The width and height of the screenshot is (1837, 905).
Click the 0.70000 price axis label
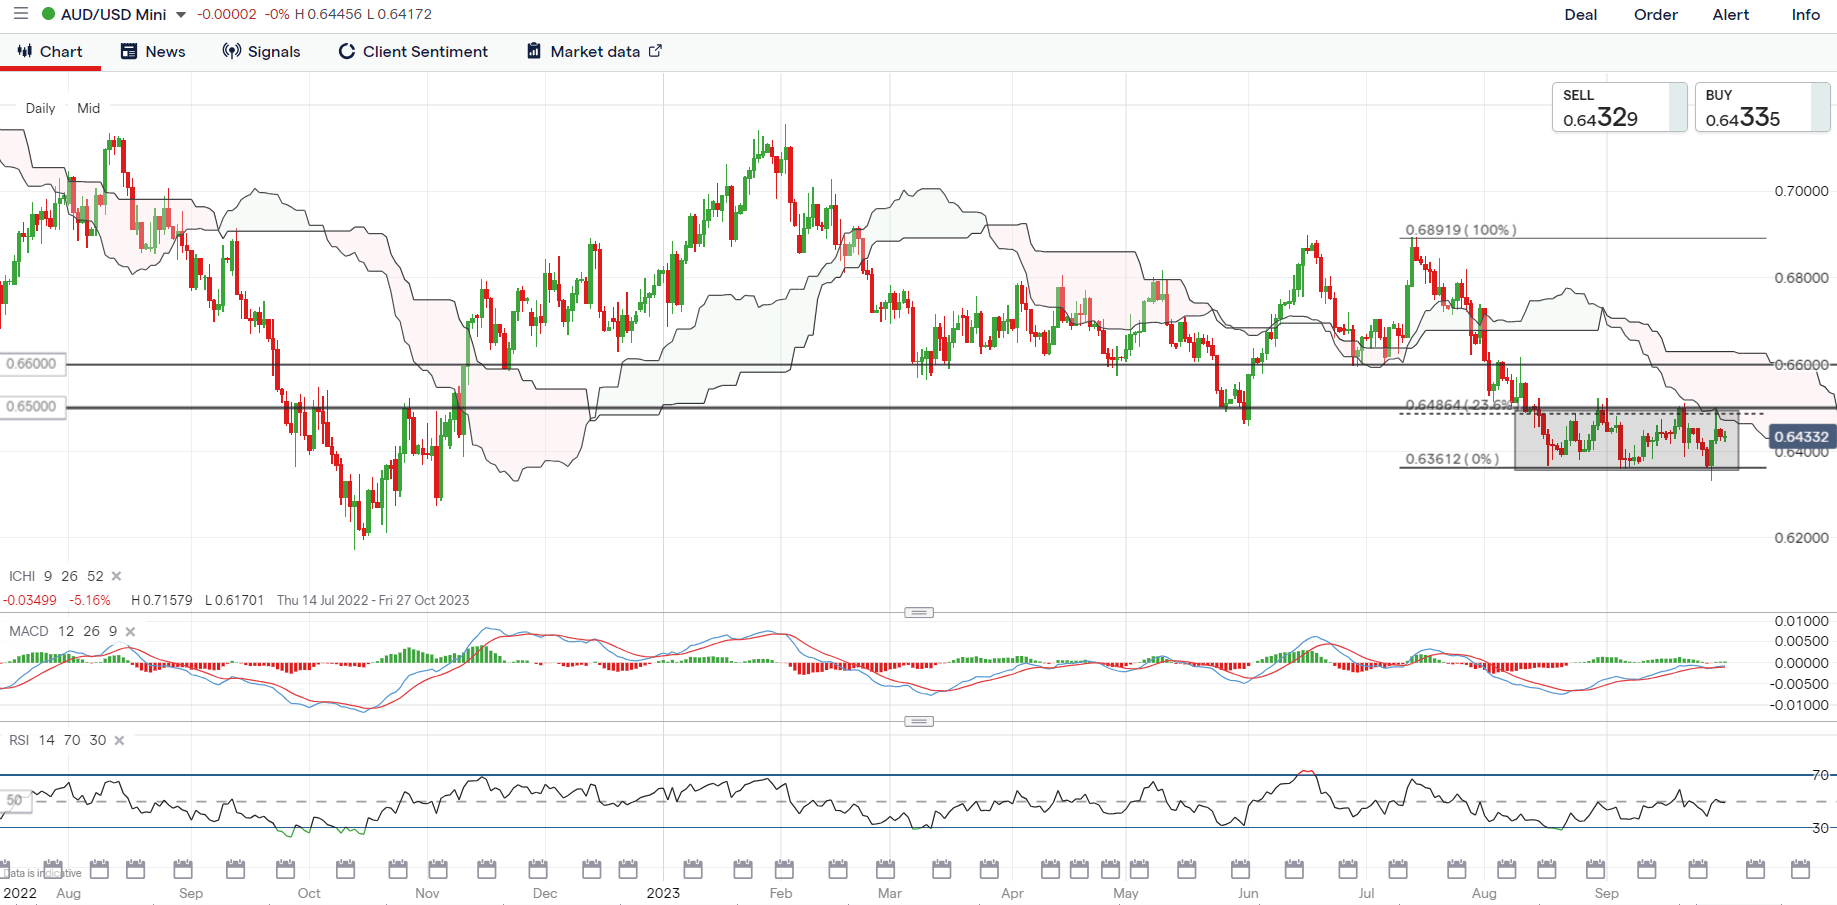tap(1801, 191)
